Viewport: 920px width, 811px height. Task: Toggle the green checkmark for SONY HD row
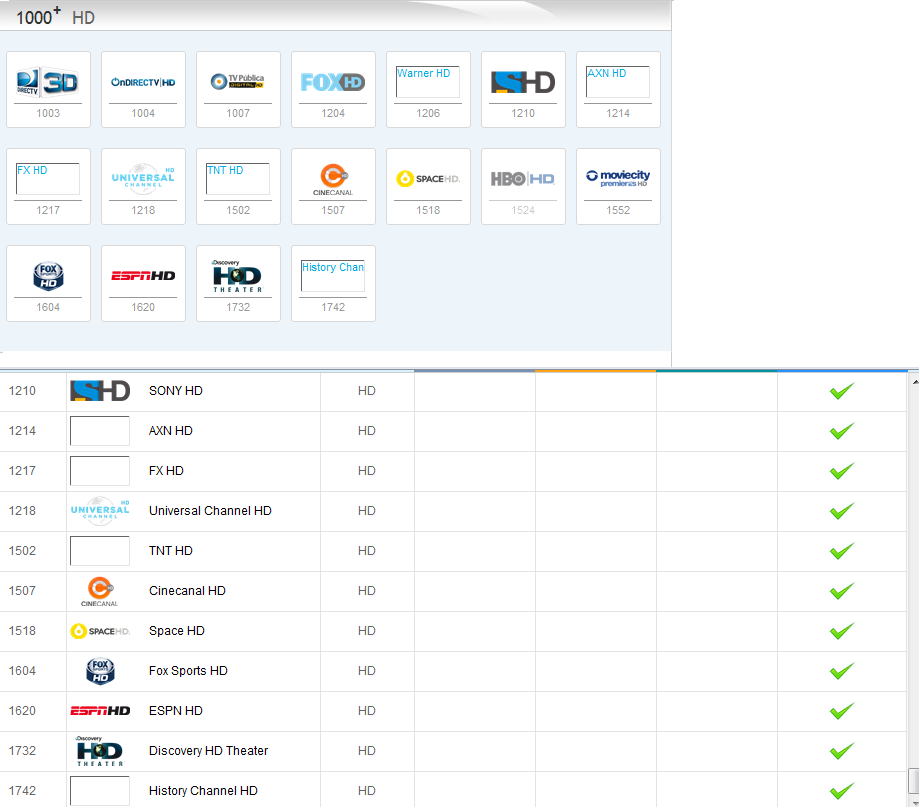(x=840, y=390)
